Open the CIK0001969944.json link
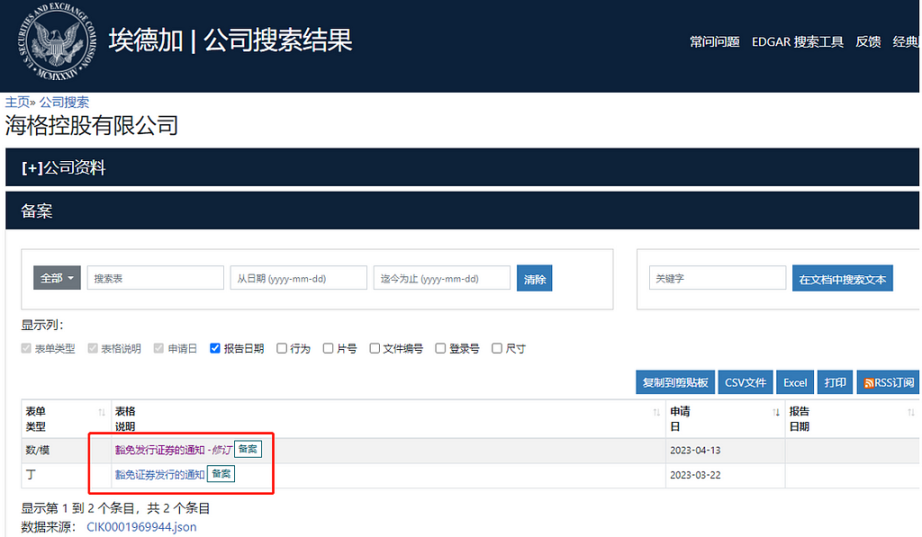922x537 pixels. pyautogui.click(x=141, y=527)
